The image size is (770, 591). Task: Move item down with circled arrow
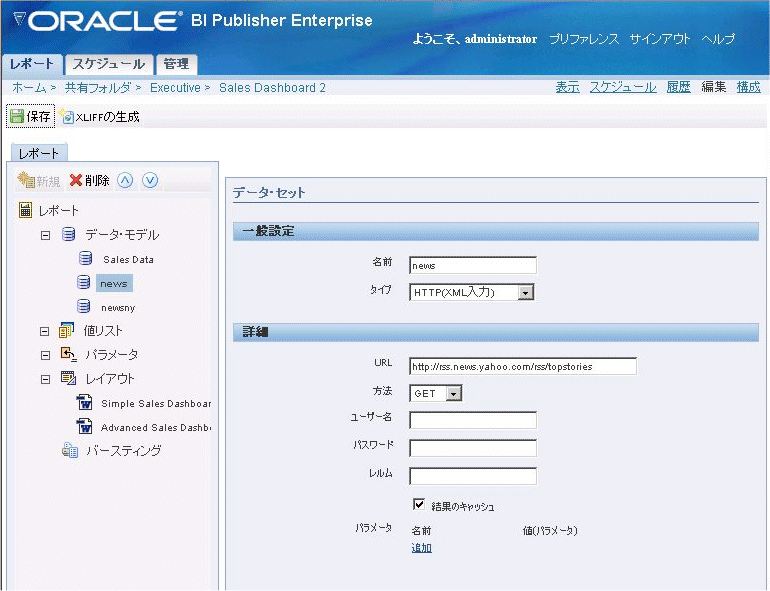pos(150,180)
